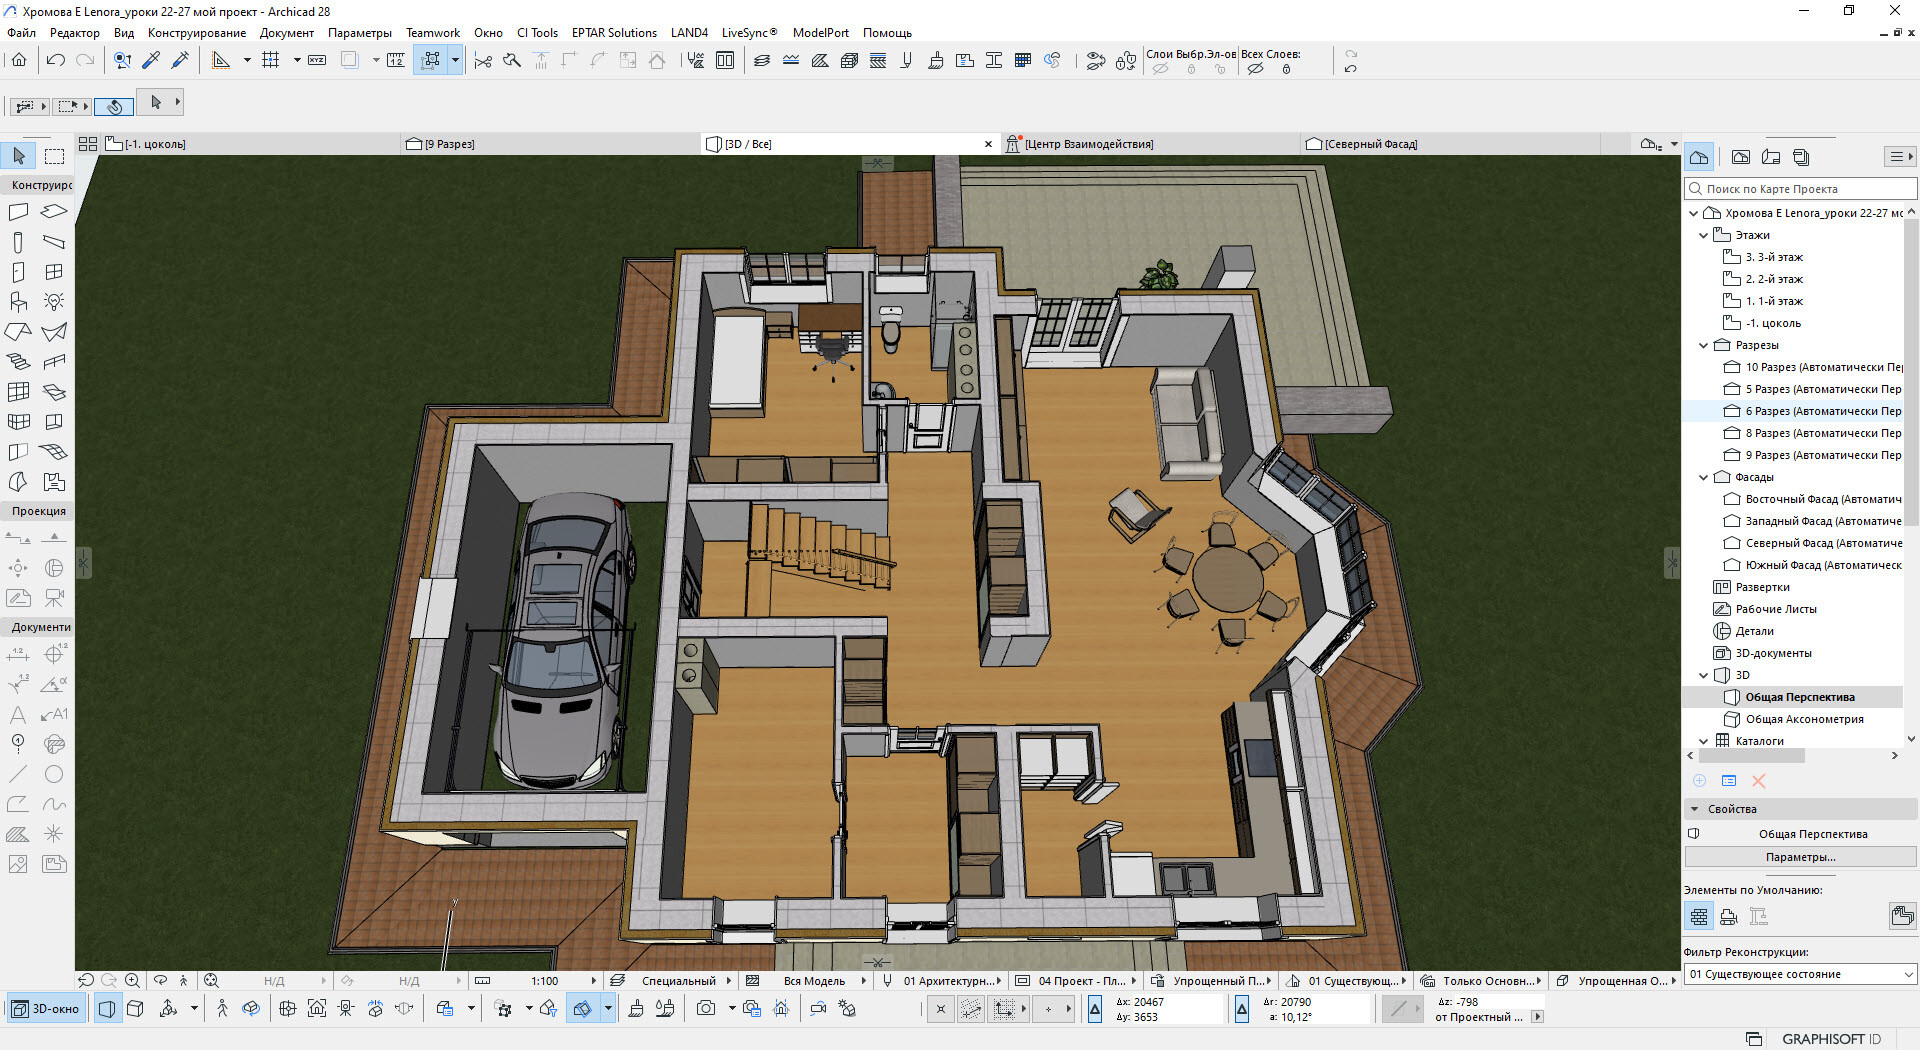Open the View Map icon in the Navigator
1920x1050 pixels.
pos(1741,157)
